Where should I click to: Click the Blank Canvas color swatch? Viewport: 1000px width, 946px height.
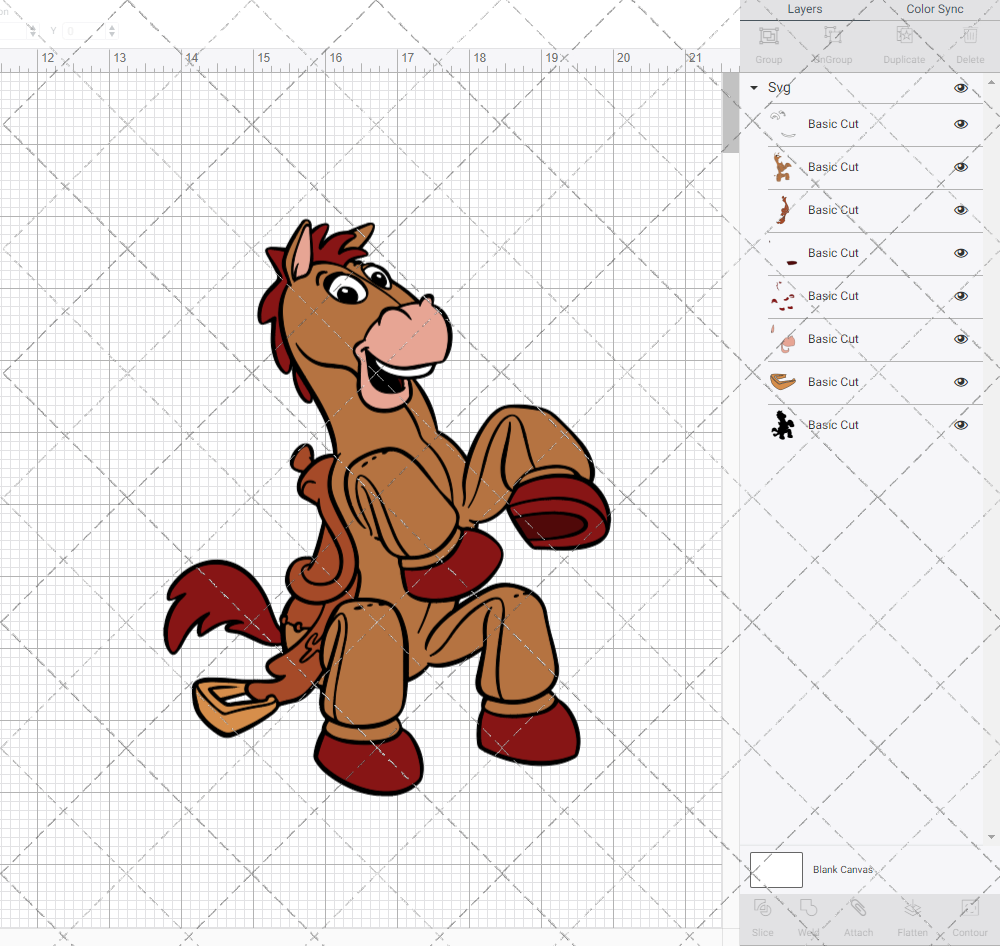(x=776, y=869)
